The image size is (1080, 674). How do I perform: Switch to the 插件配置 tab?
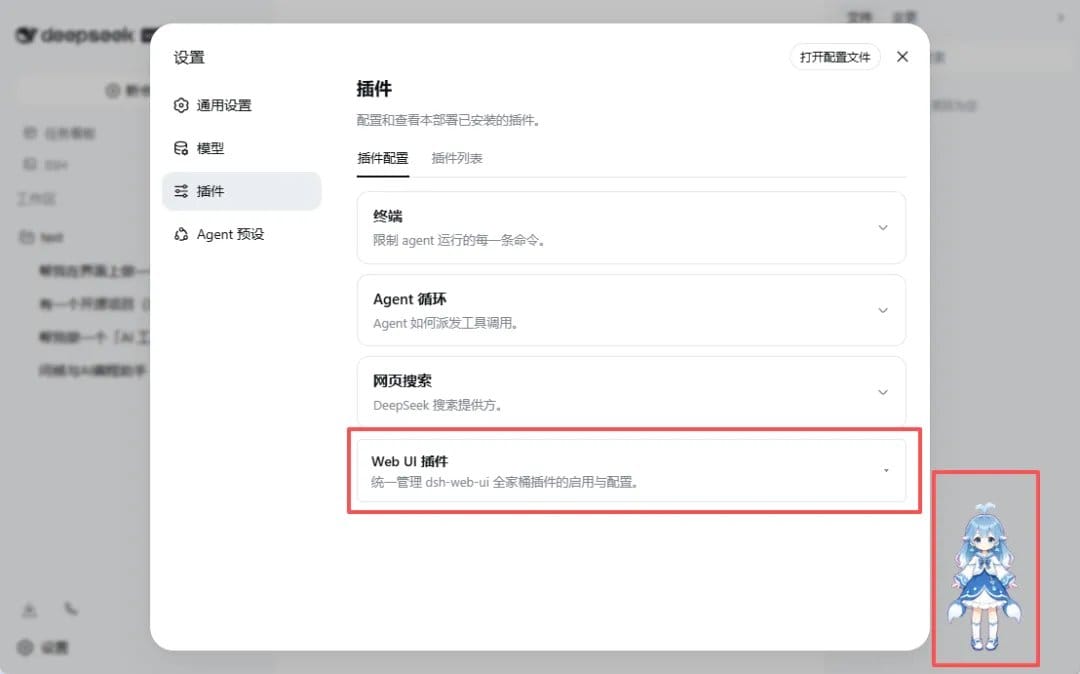[x=383, y=158]
